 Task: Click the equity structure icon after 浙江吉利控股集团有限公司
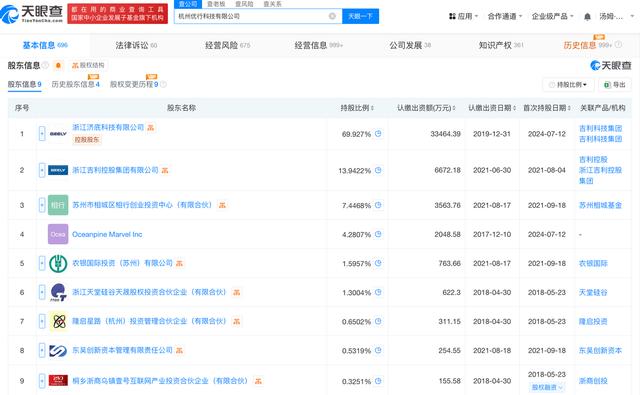point(165,170)
